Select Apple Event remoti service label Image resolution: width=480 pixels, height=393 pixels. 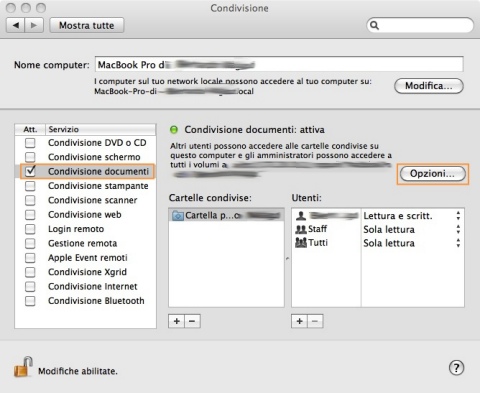pyautogui.click(x=88, y=258)
